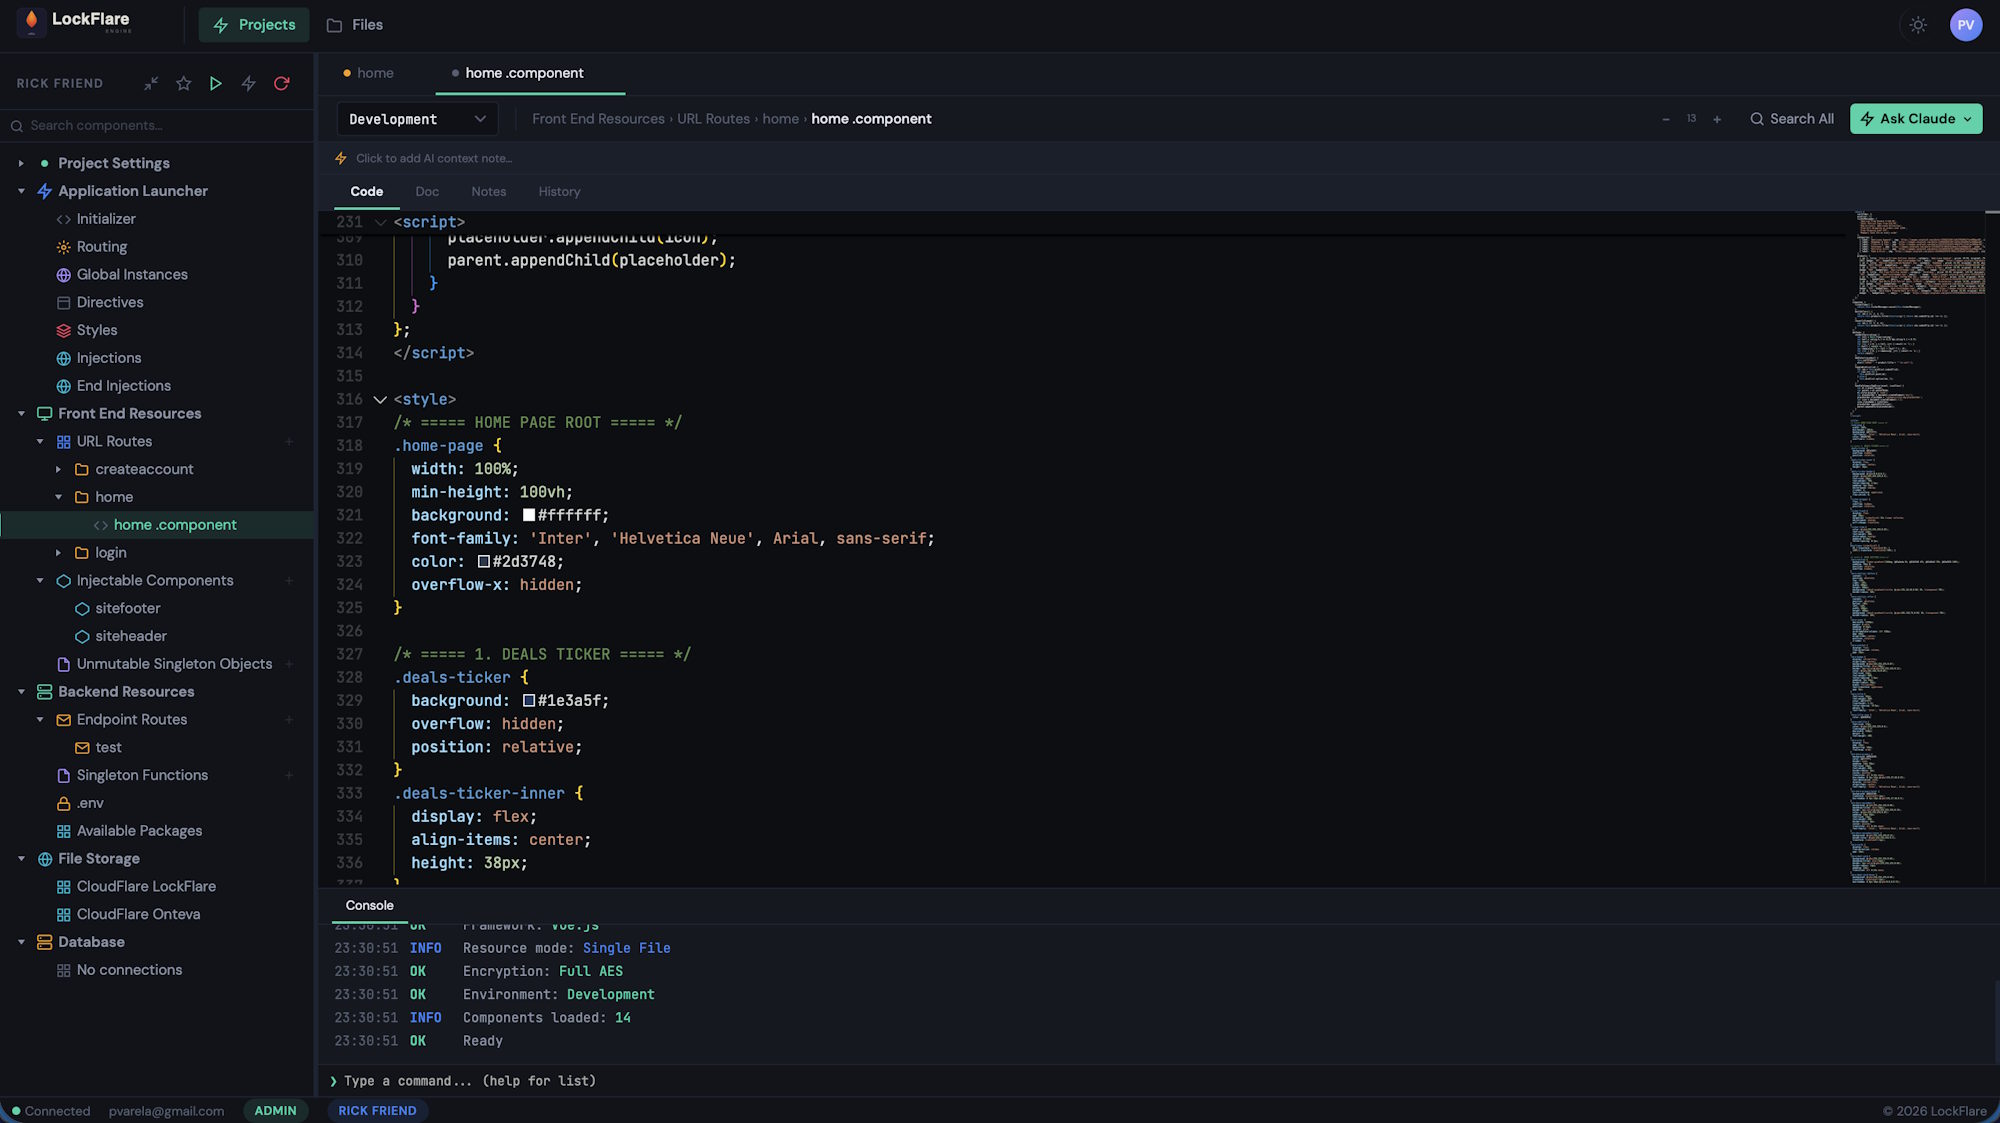Click the AI context note lightning icon

pos(341,158)
